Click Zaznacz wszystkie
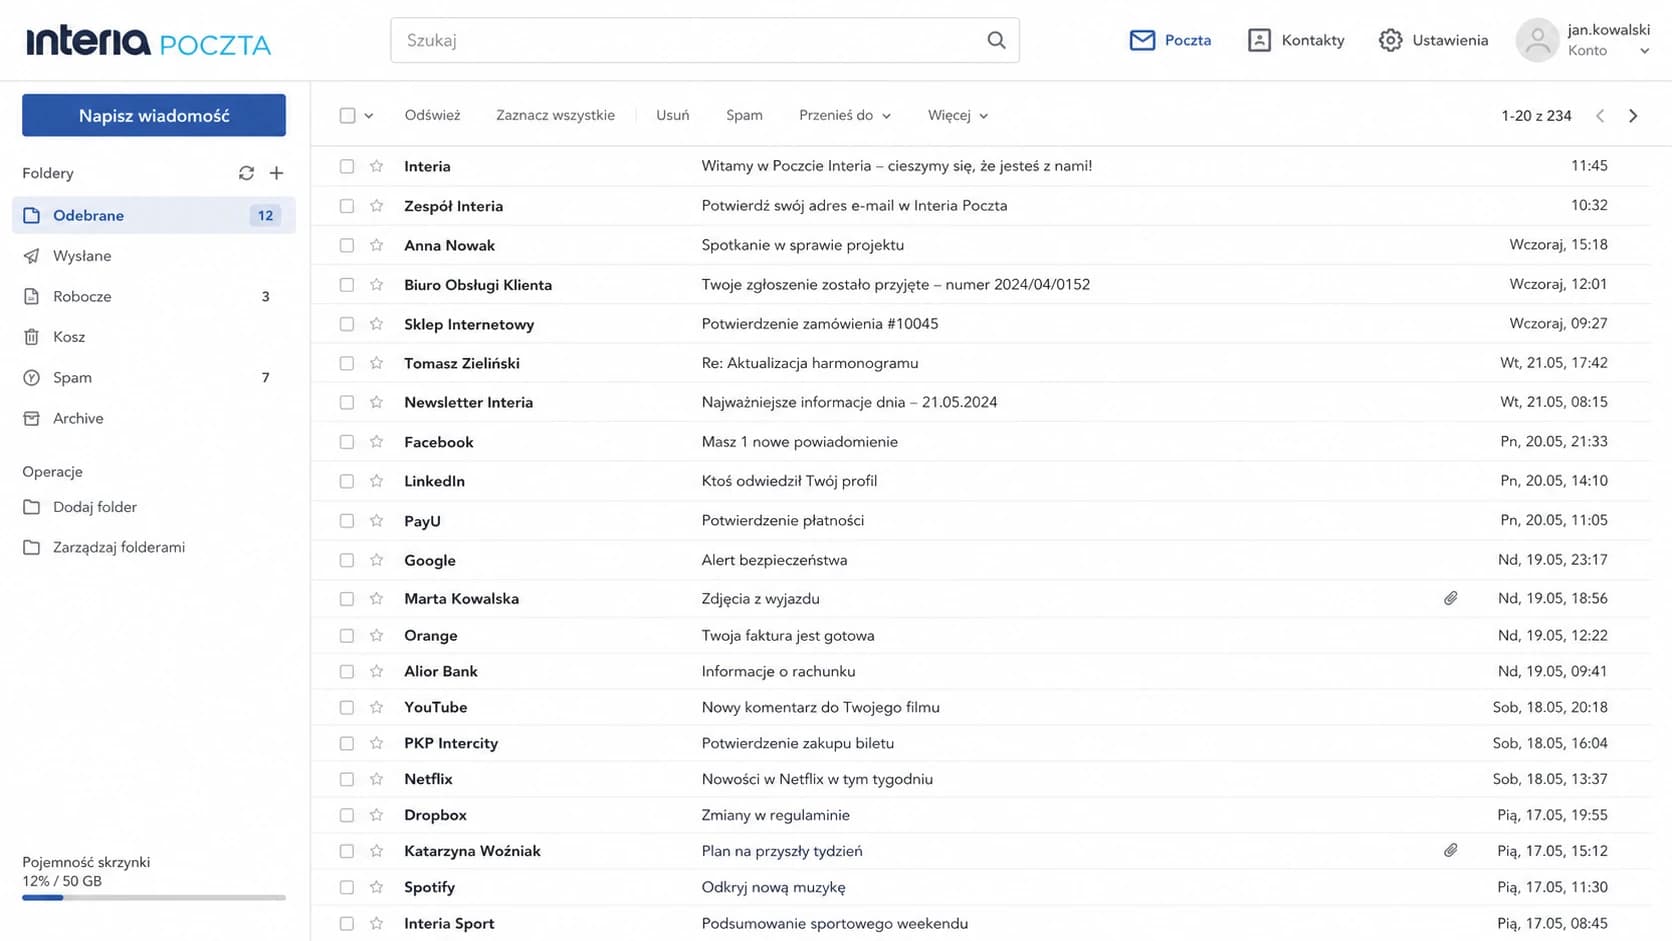 coord(555,115)
